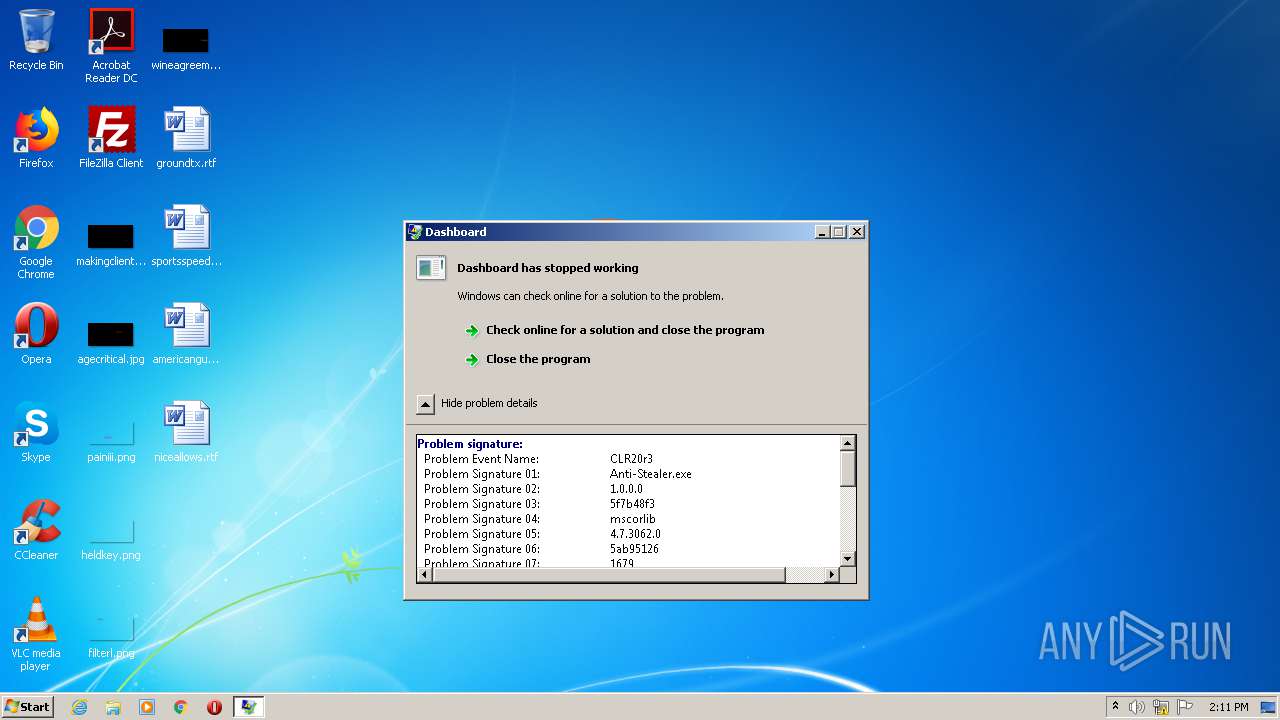Choose Close the program option
This screenshot has height=720, width=1280.
(x=537, y=359)
